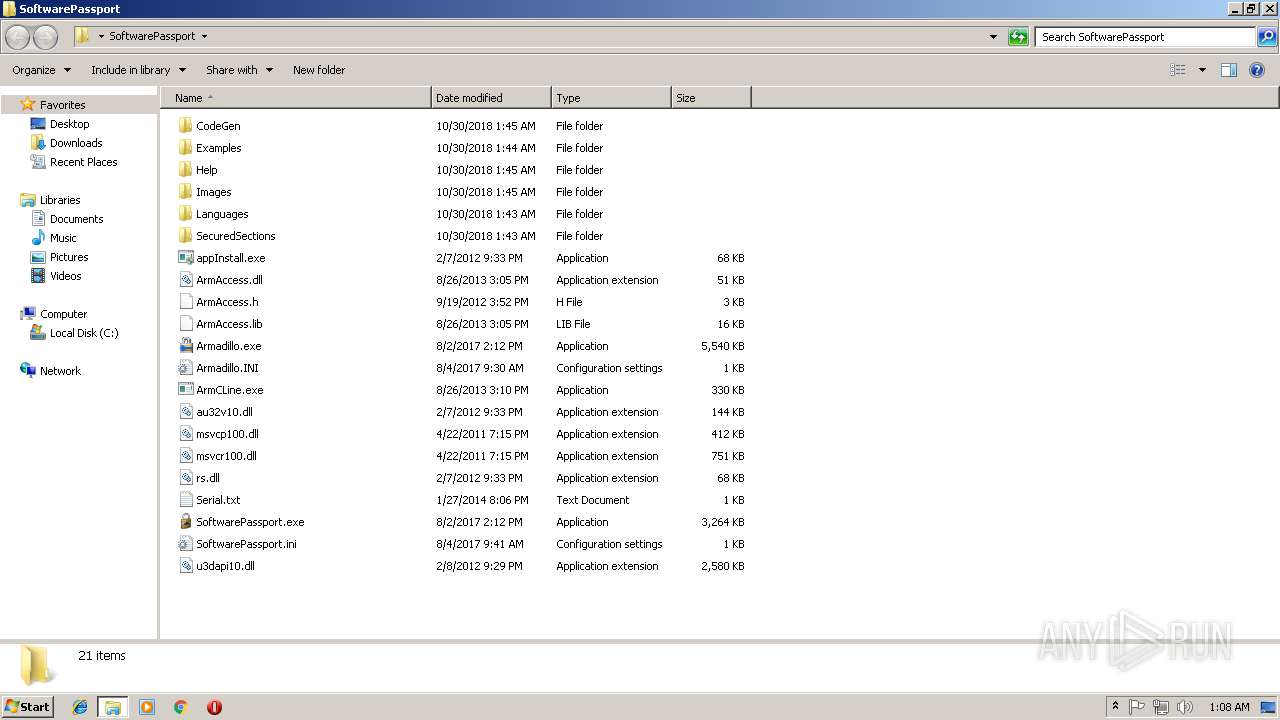The image size is (1280, 720).
Task: Open Desktop in Favorites
Action: 69,124
